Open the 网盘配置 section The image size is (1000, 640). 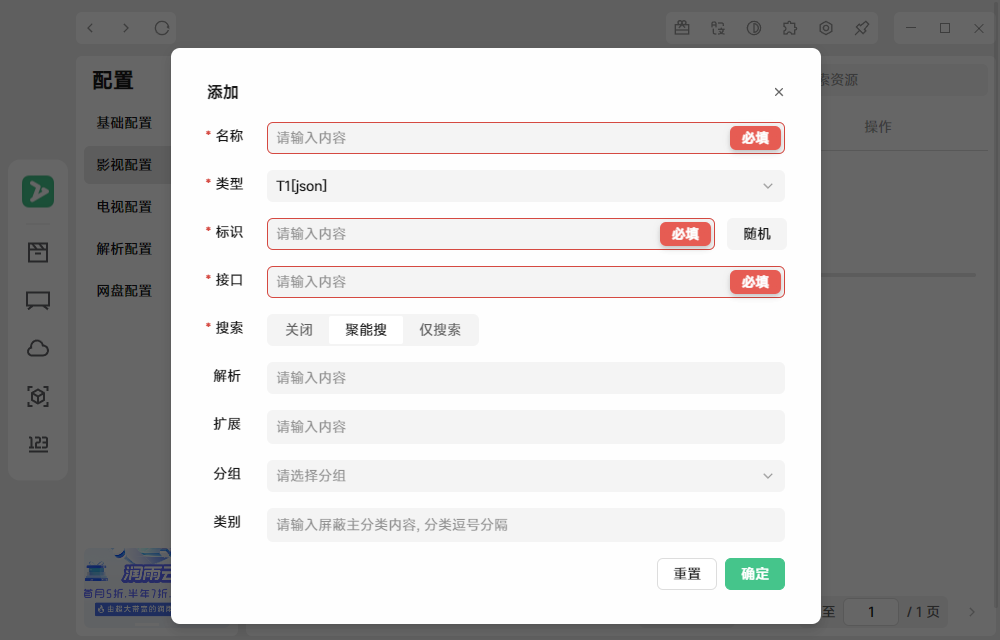coord(124,290)
